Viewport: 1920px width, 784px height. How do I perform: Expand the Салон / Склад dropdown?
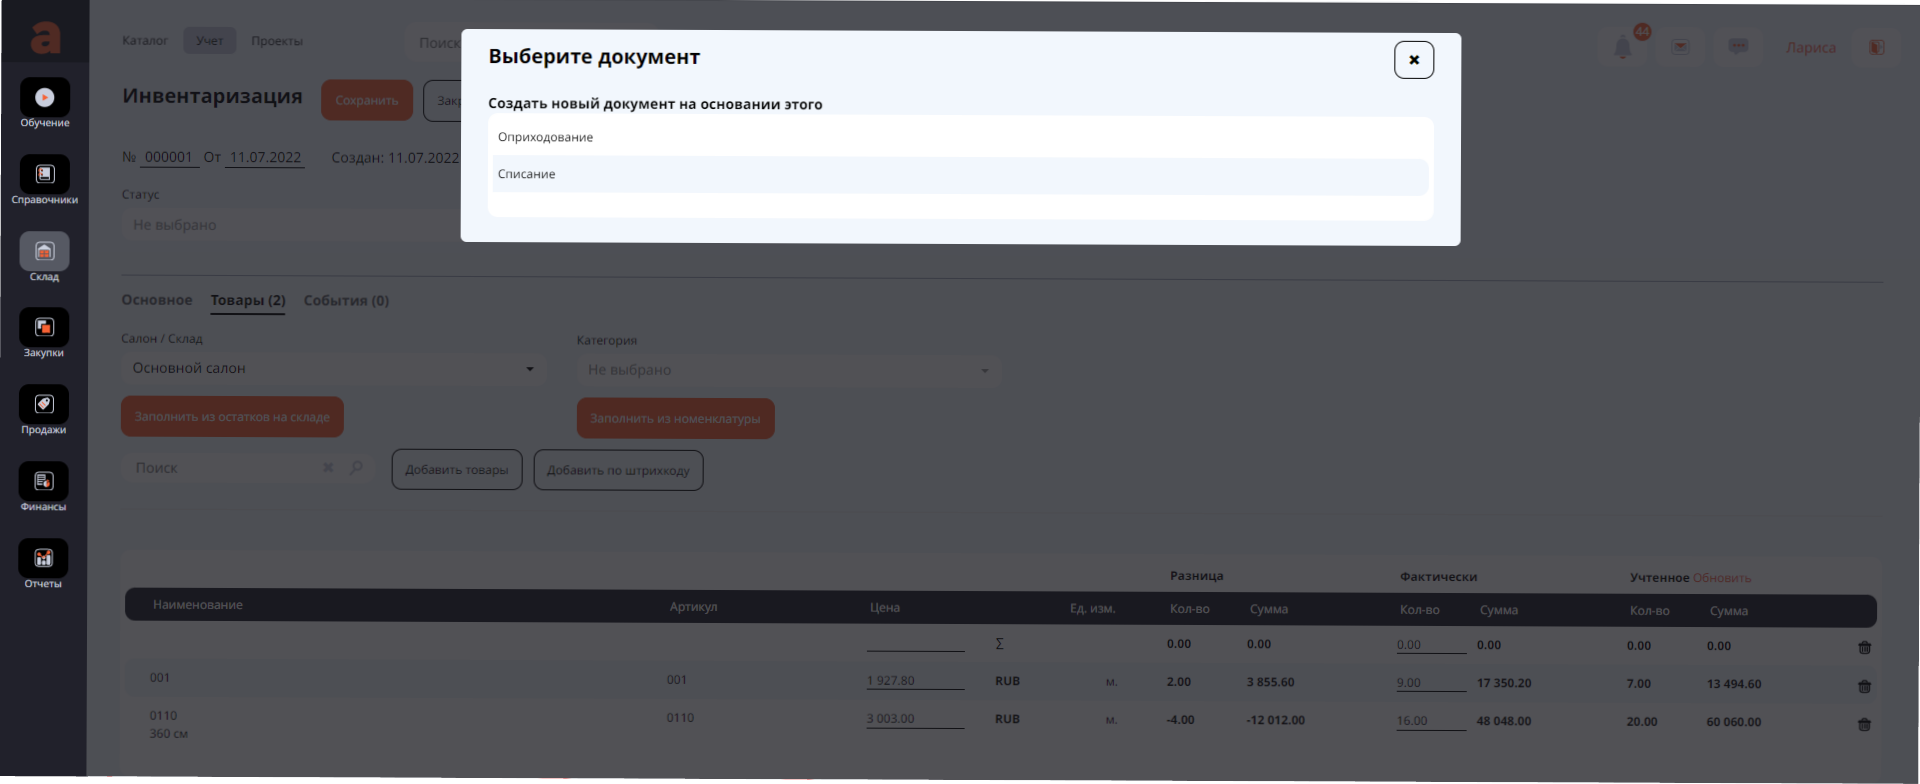332,369
